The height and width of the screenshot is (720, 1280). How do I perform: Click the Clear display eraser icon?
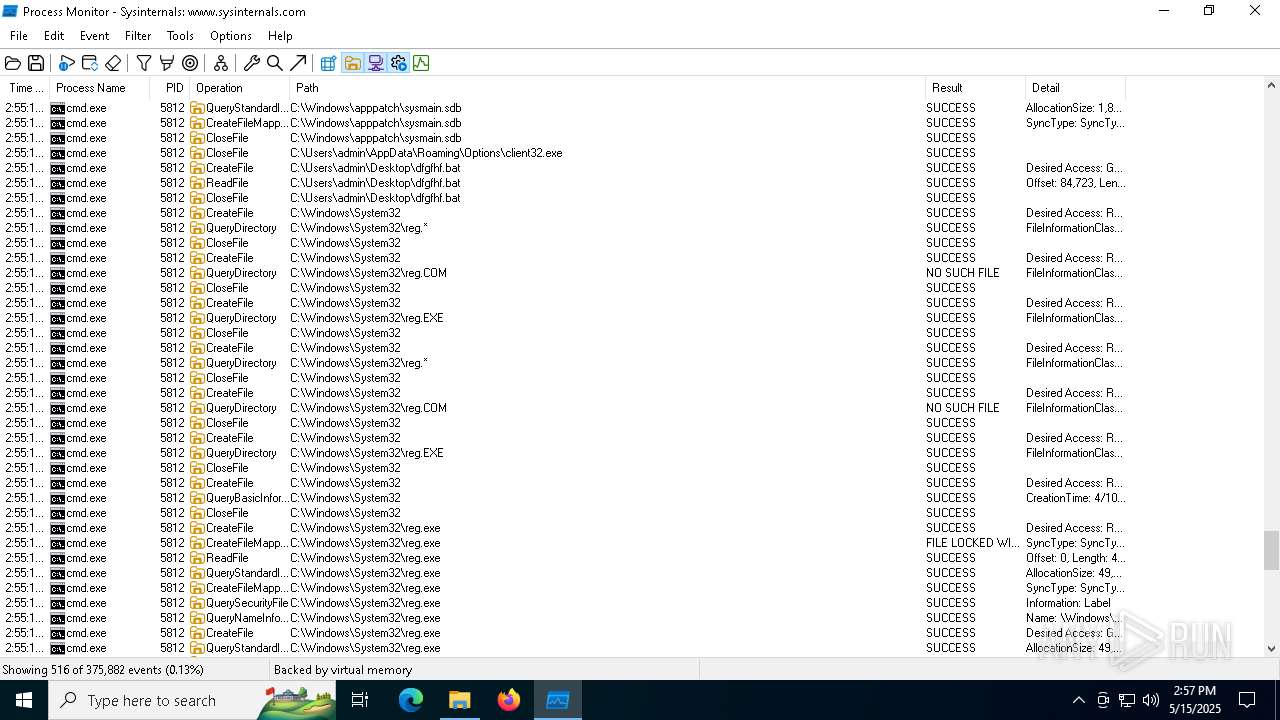pos(113,63)
